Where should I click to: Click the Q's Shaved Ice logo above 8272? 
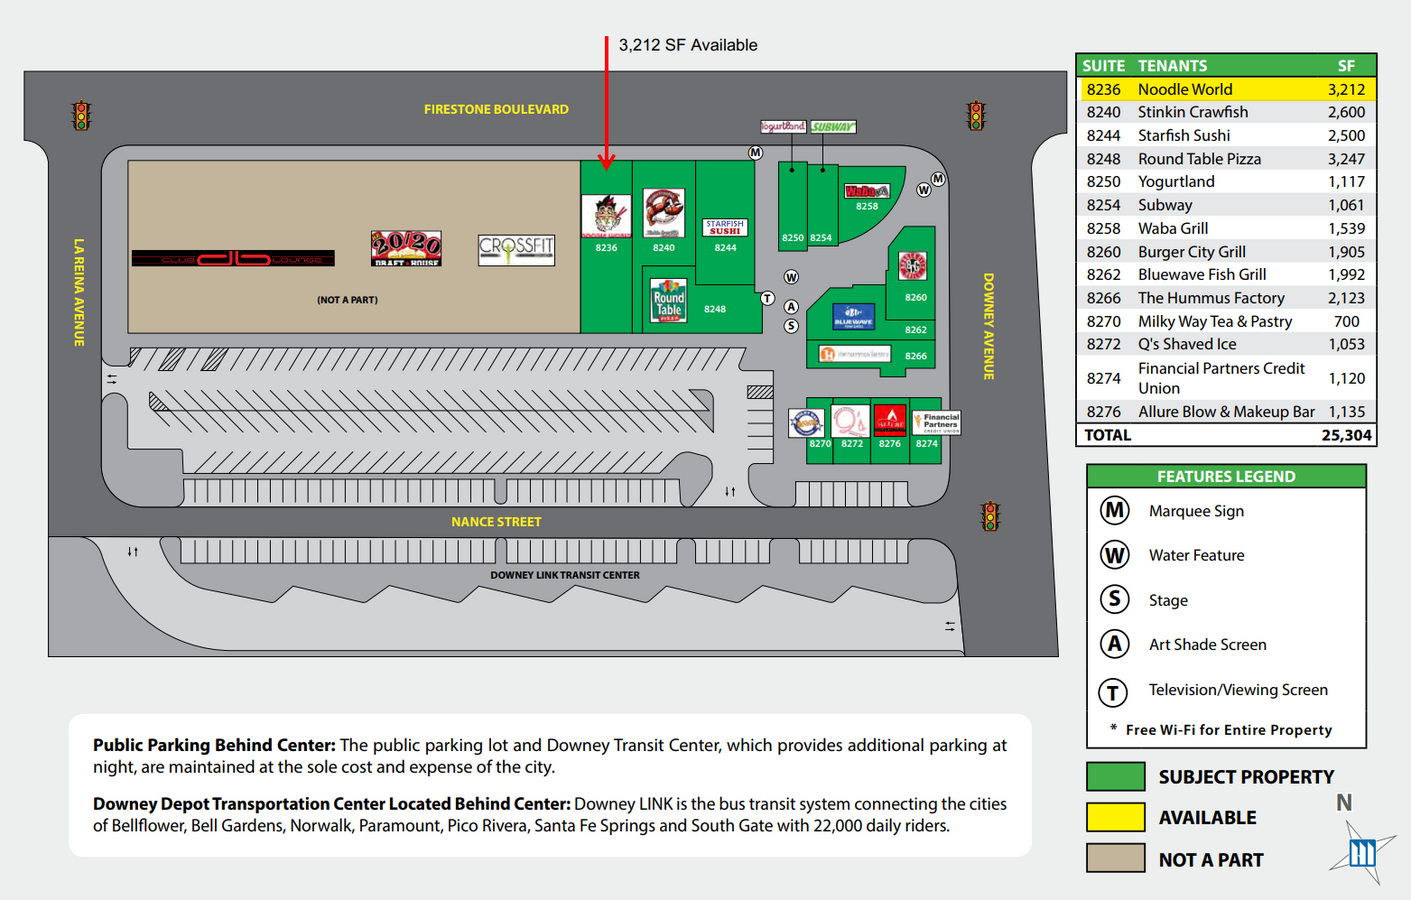pos(850,421)
